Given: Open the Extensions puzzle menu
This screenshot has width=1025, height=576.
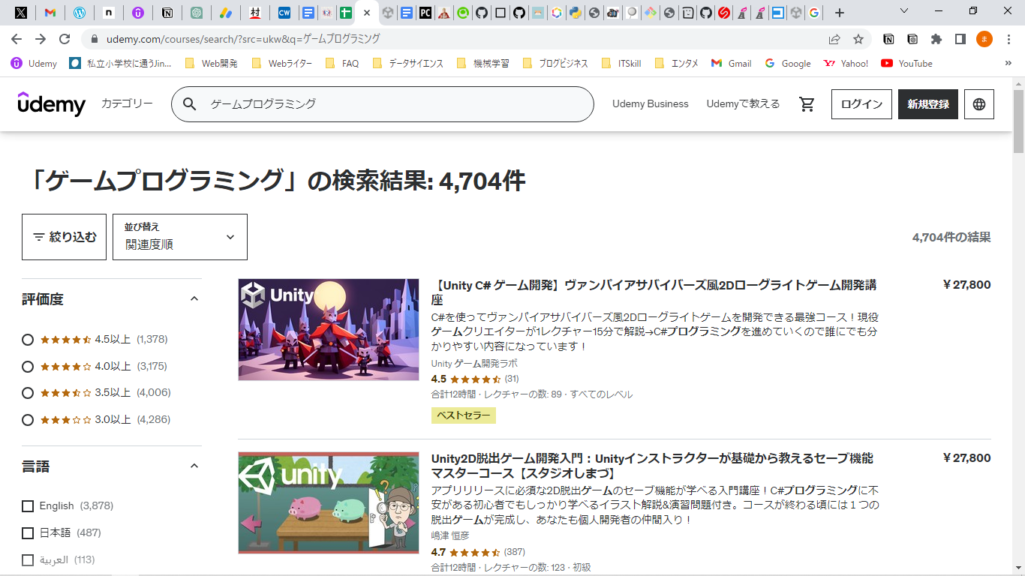Looking at the screenshot, I should pyautogui.click(x=936, y=39).
